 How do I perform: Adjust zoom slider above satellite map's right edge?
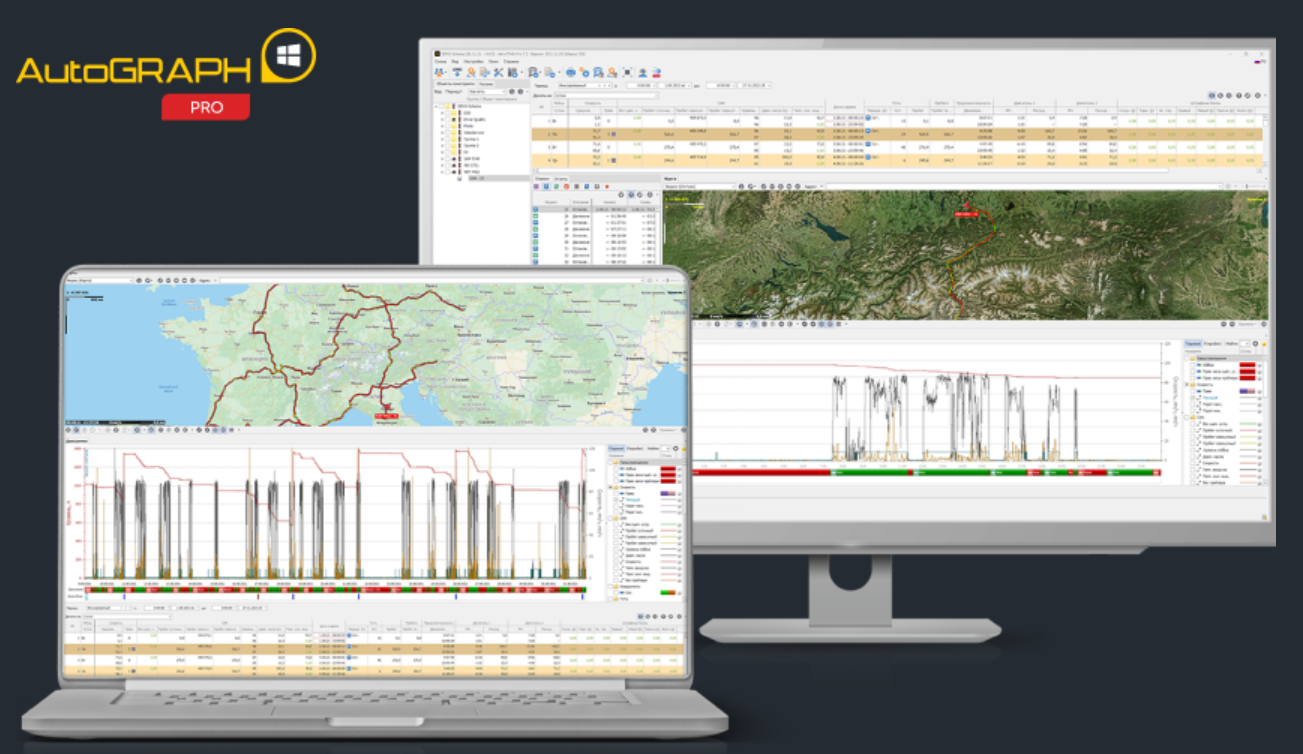(x=1253, y=186)
